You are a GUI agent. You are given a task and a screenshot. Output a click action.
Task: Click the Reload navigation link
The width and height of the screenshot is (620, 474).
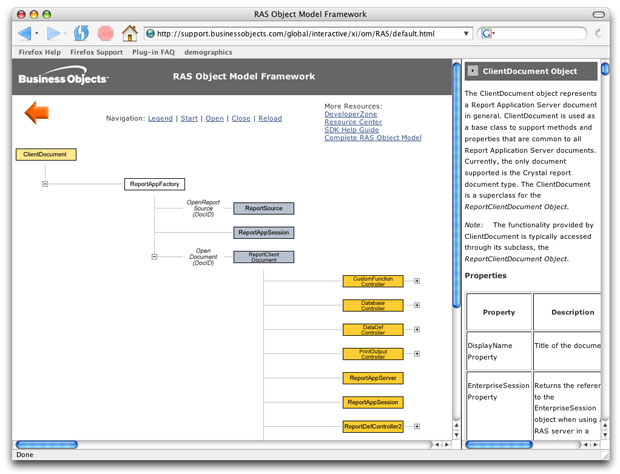pyautogui.click(x=270, y=118)
